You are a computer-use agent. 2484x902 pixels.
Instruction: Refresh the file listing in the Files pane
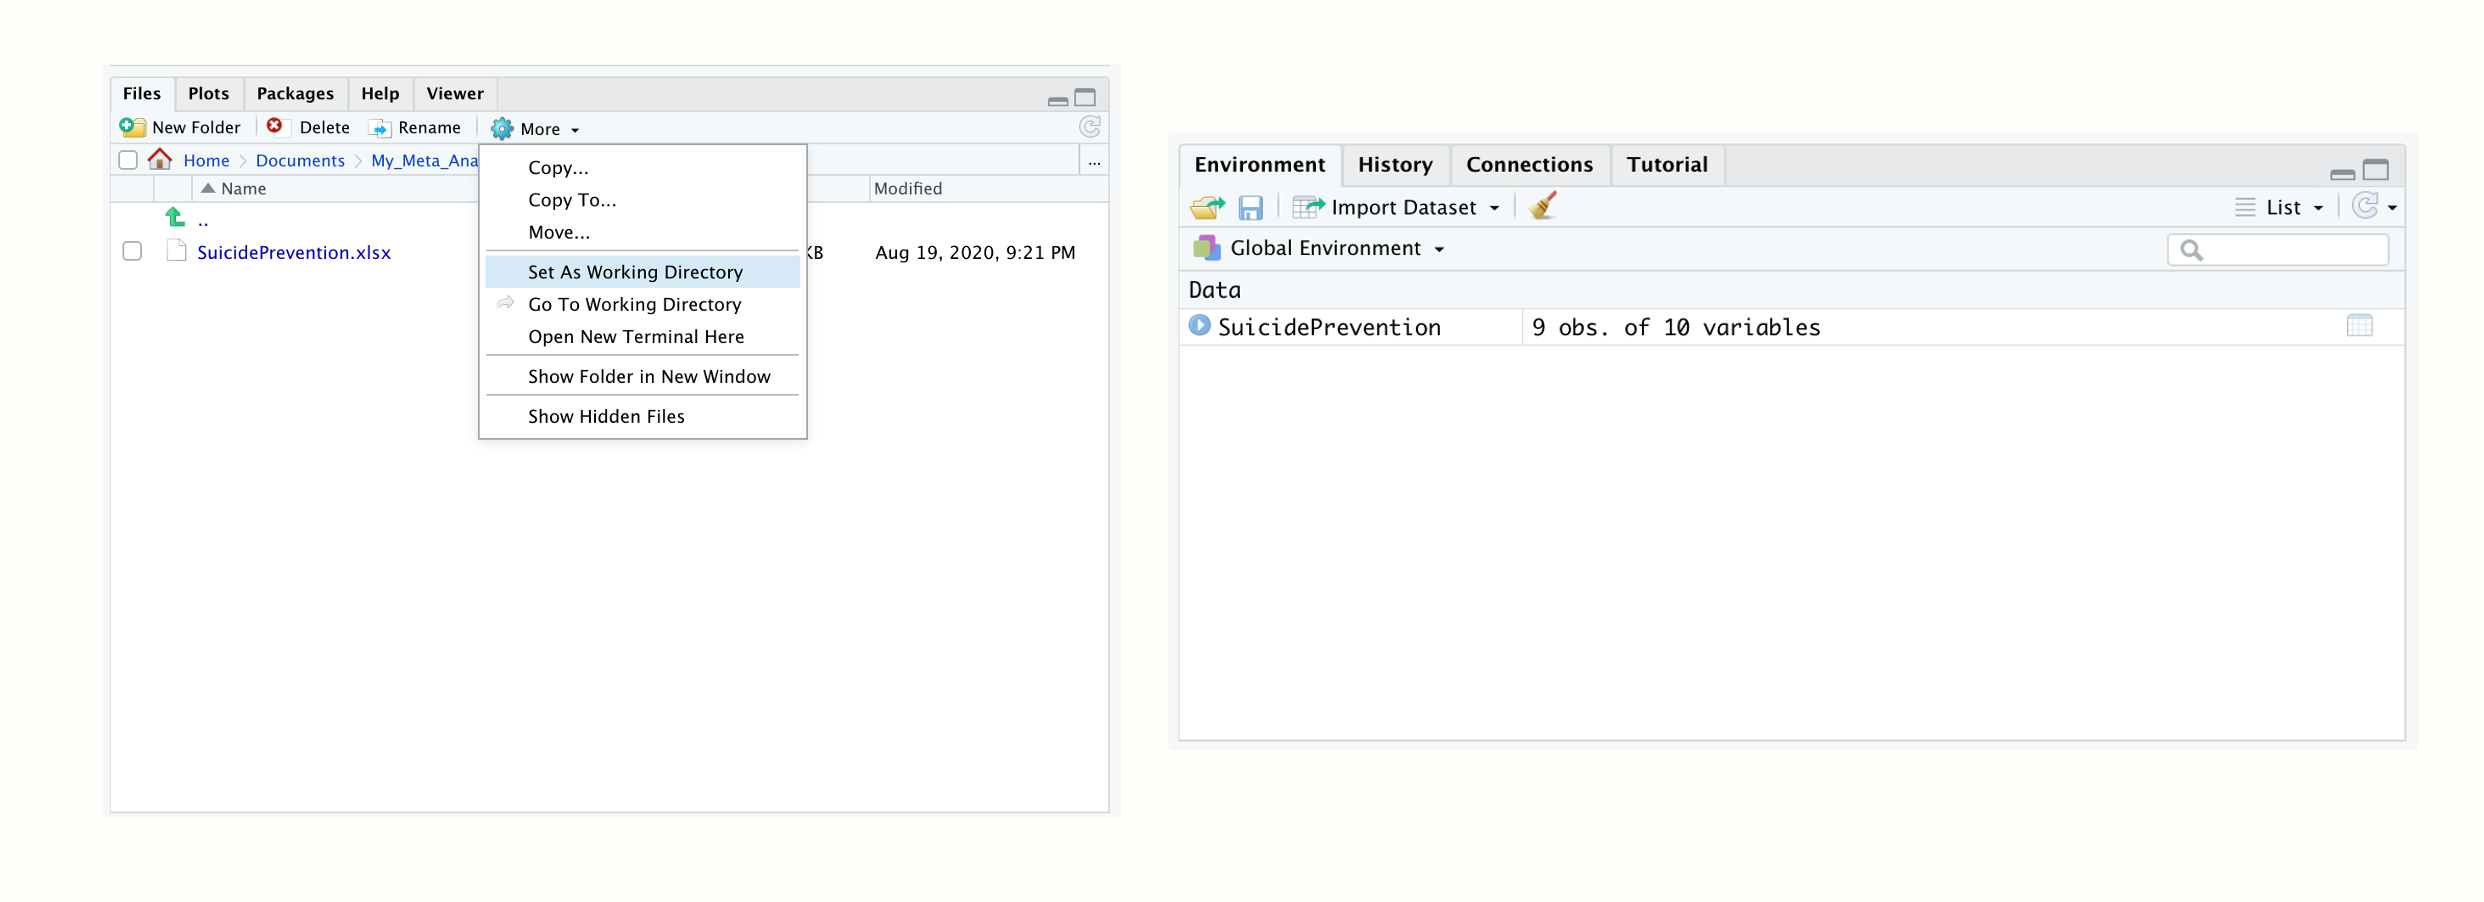tap(1090, 126)
